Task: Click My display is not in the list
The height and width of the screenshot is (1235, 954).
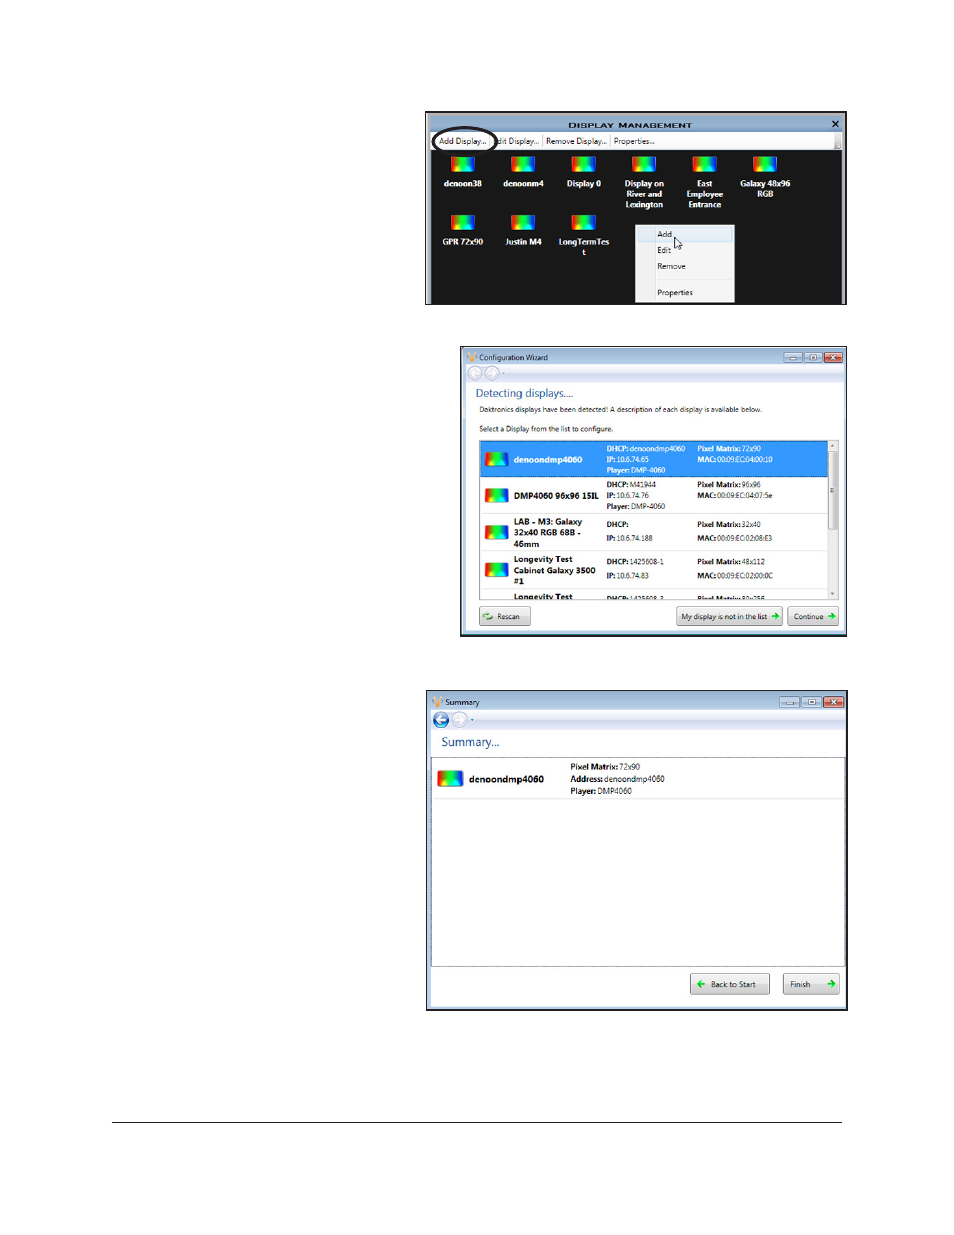Action: (730, 617)
